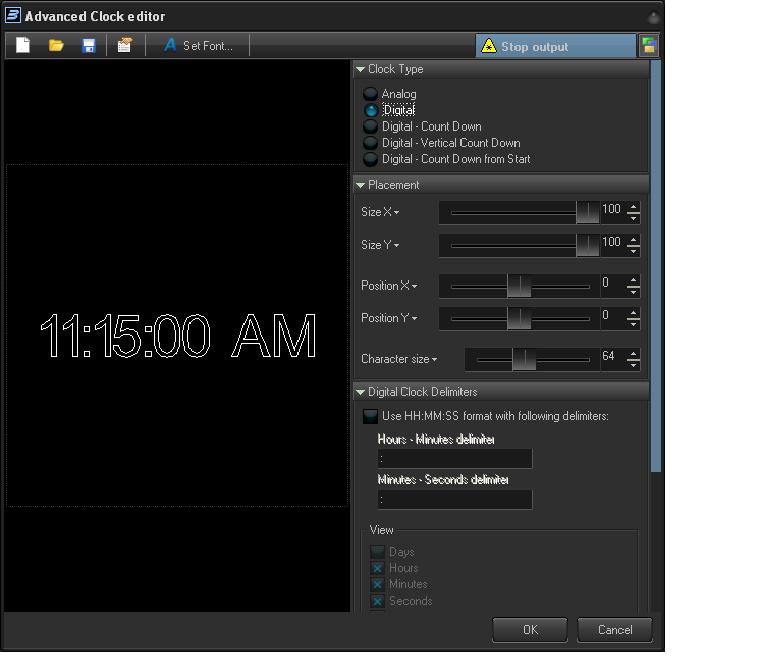Select the Analog clock type
The width and height of the screenshot is (759, 666).
371,94
